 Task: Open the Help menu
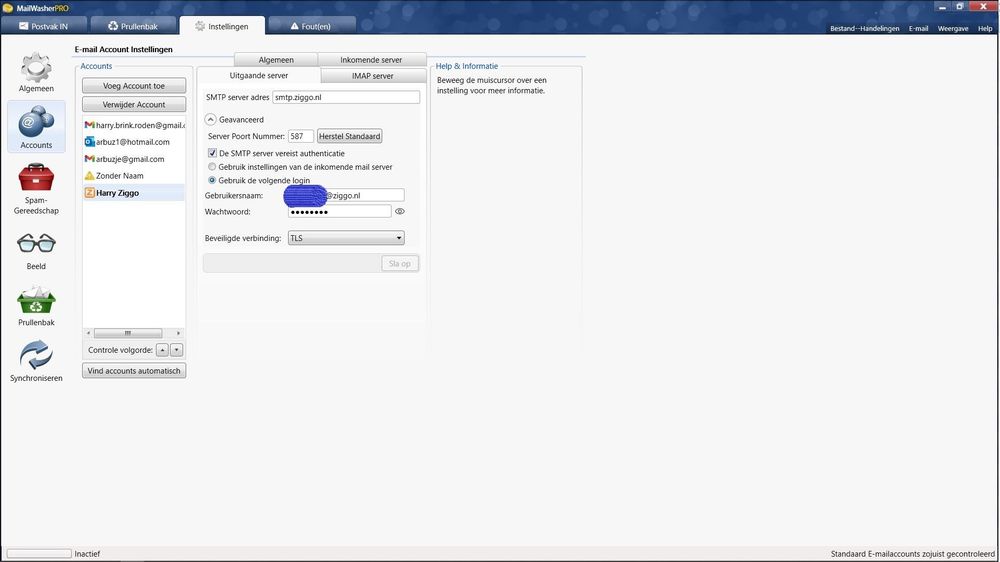(985, 29)
